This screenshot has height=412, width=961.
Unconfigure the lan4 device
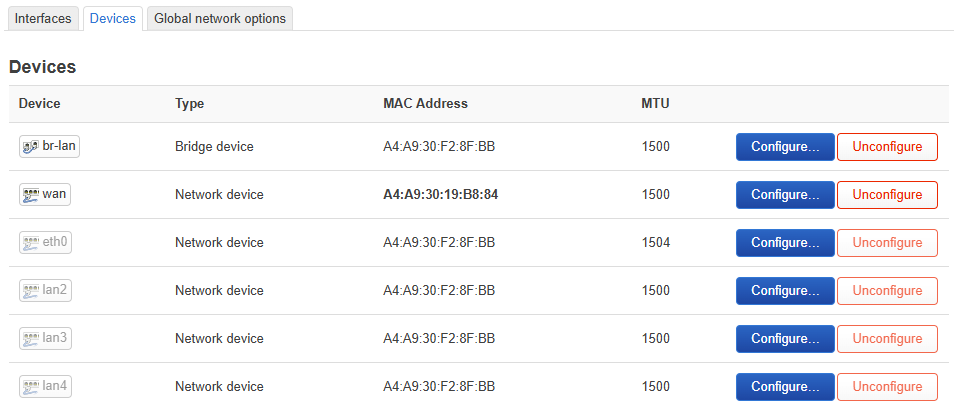point(887,386)
